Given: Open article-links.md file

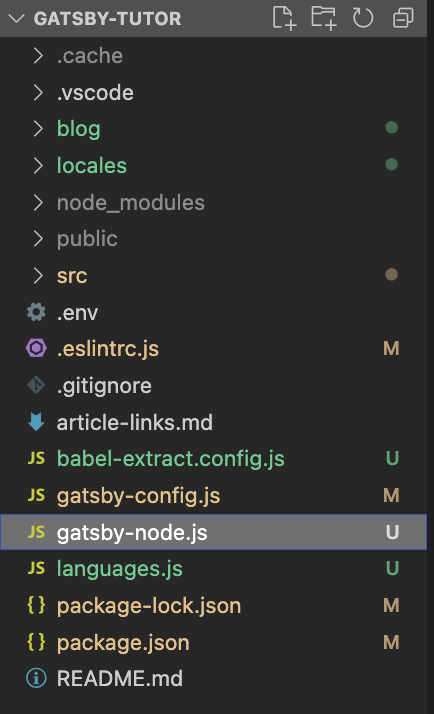Looking at the screenshot, I should [134, 423].
